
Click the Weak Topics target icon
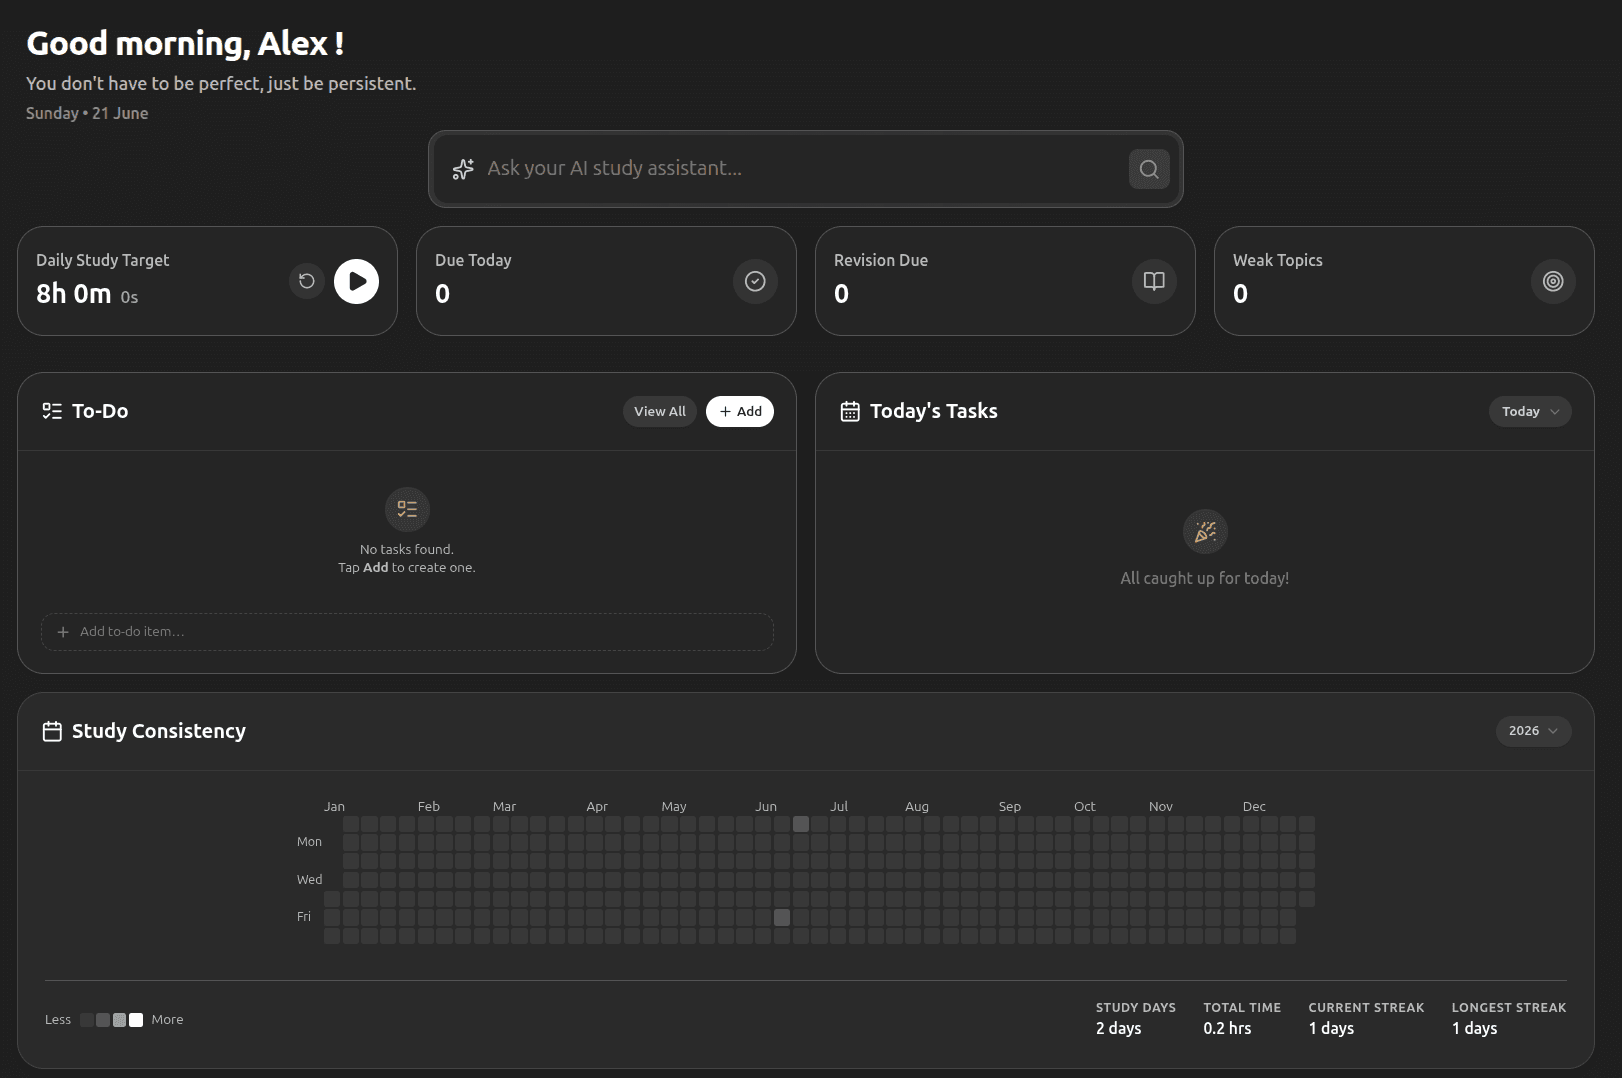[x=1553, y=281]
